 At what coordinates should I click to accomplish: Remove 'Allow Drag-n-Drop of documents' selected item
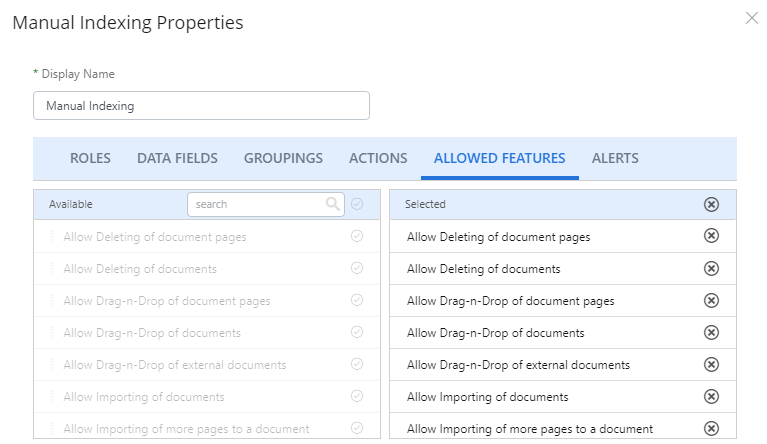(711, 333)
